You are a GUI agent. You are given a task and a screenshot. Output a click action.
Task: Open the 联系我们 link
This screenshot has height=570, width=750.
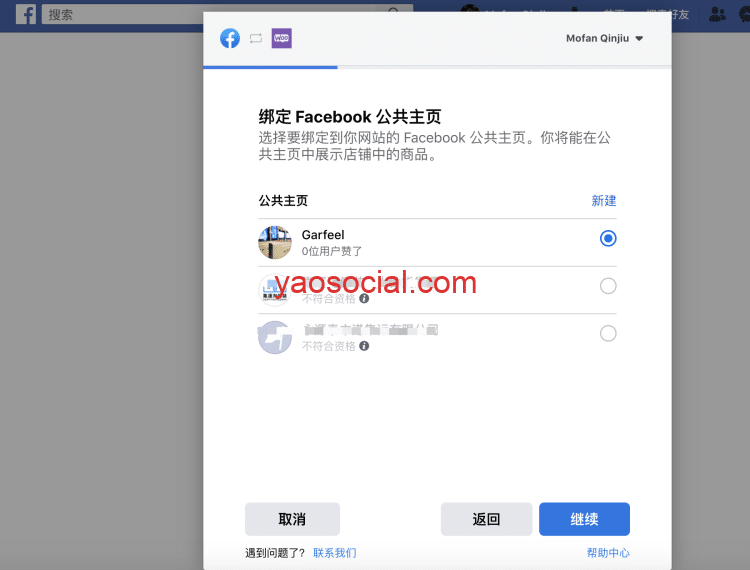tap(334, 553)
